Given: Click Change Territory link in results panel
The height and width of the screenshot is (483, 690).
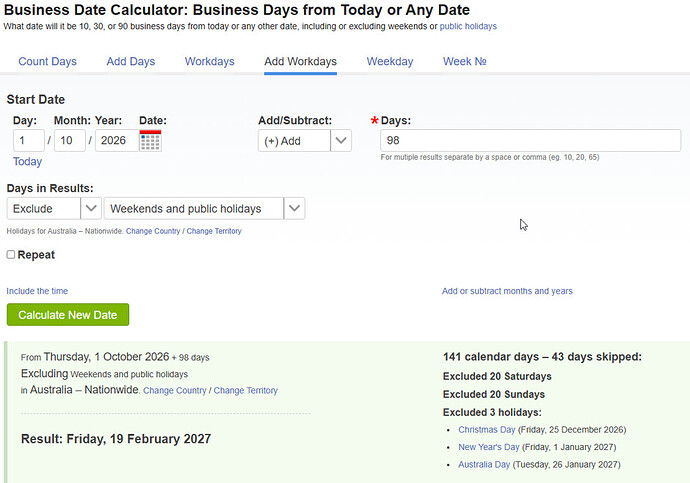Looking at the screenshot, I should coord(246,391).
